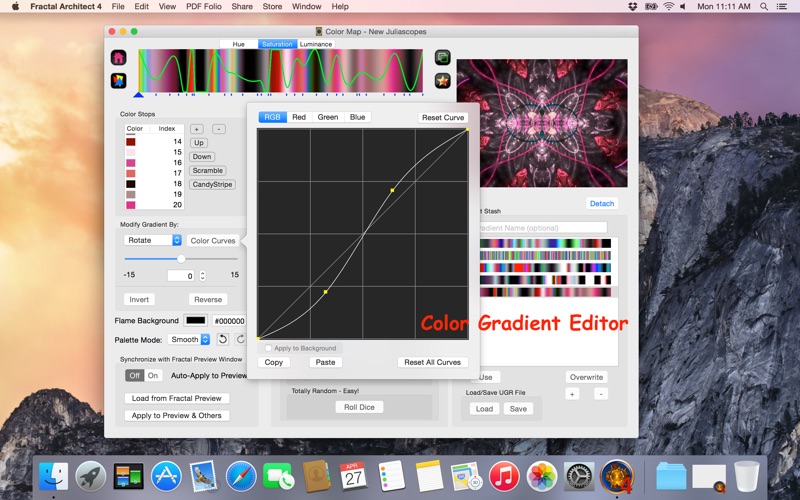Click the fractal preview thumbnail image

point(542,123)
